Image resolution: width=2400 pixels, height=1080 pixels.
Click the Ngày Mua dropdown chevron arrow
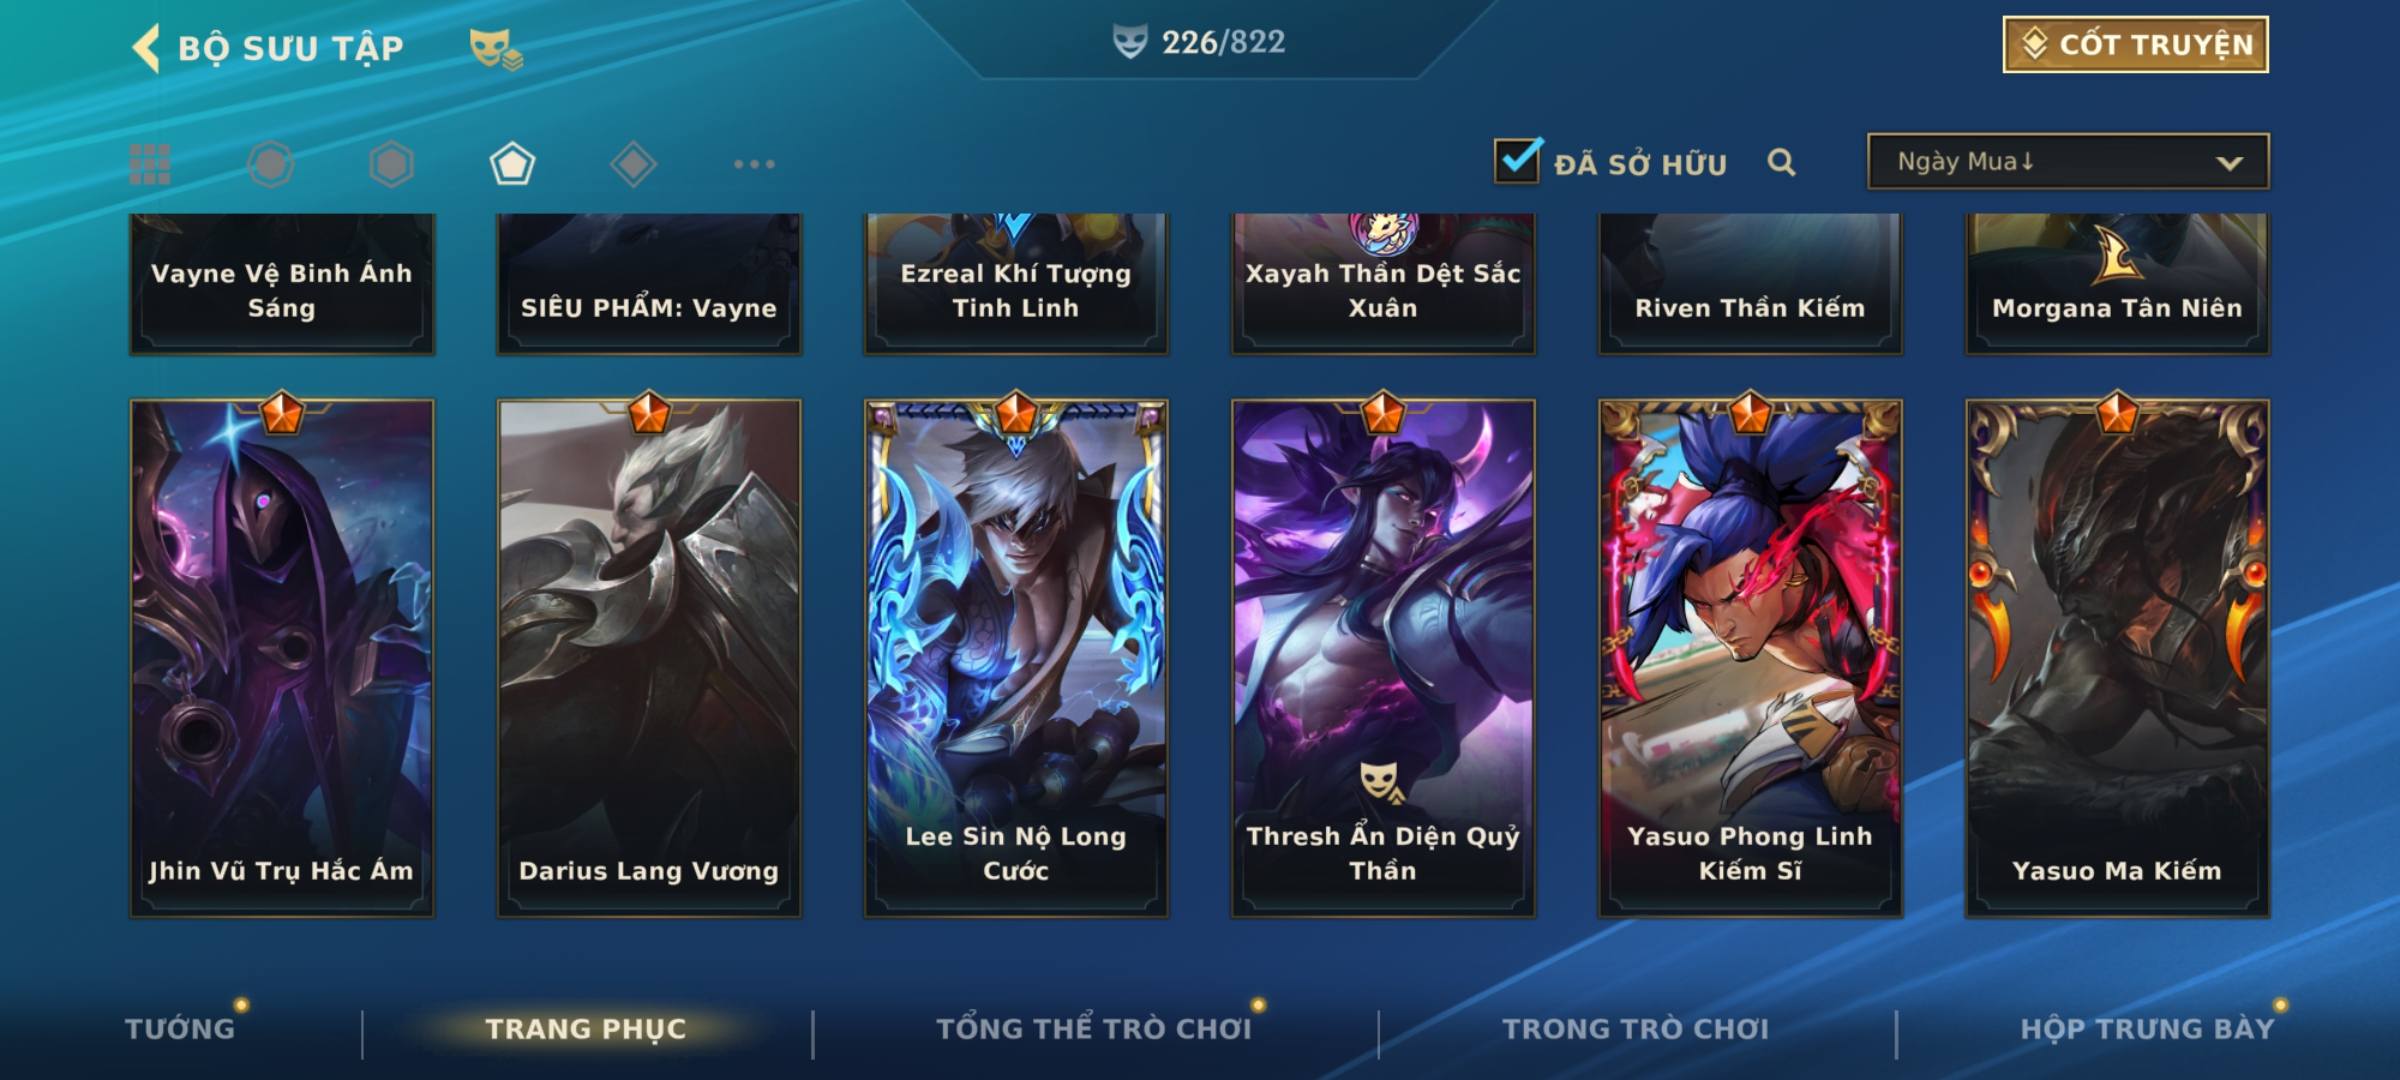coord(2229,163)
